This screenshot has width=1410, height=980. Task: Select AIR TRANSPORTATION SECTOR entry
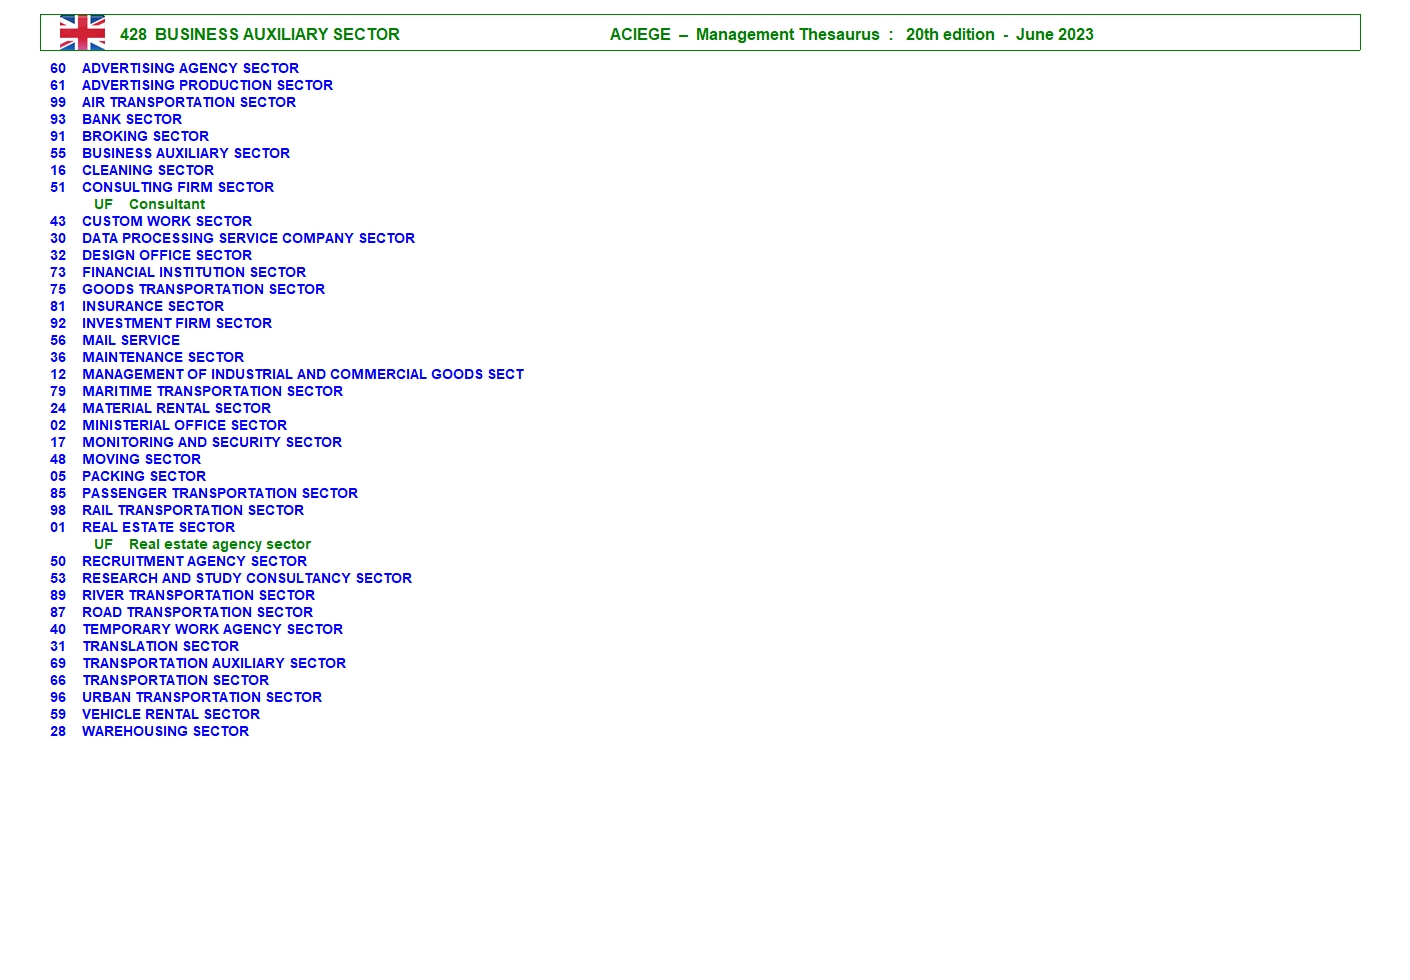coord(188,103)
